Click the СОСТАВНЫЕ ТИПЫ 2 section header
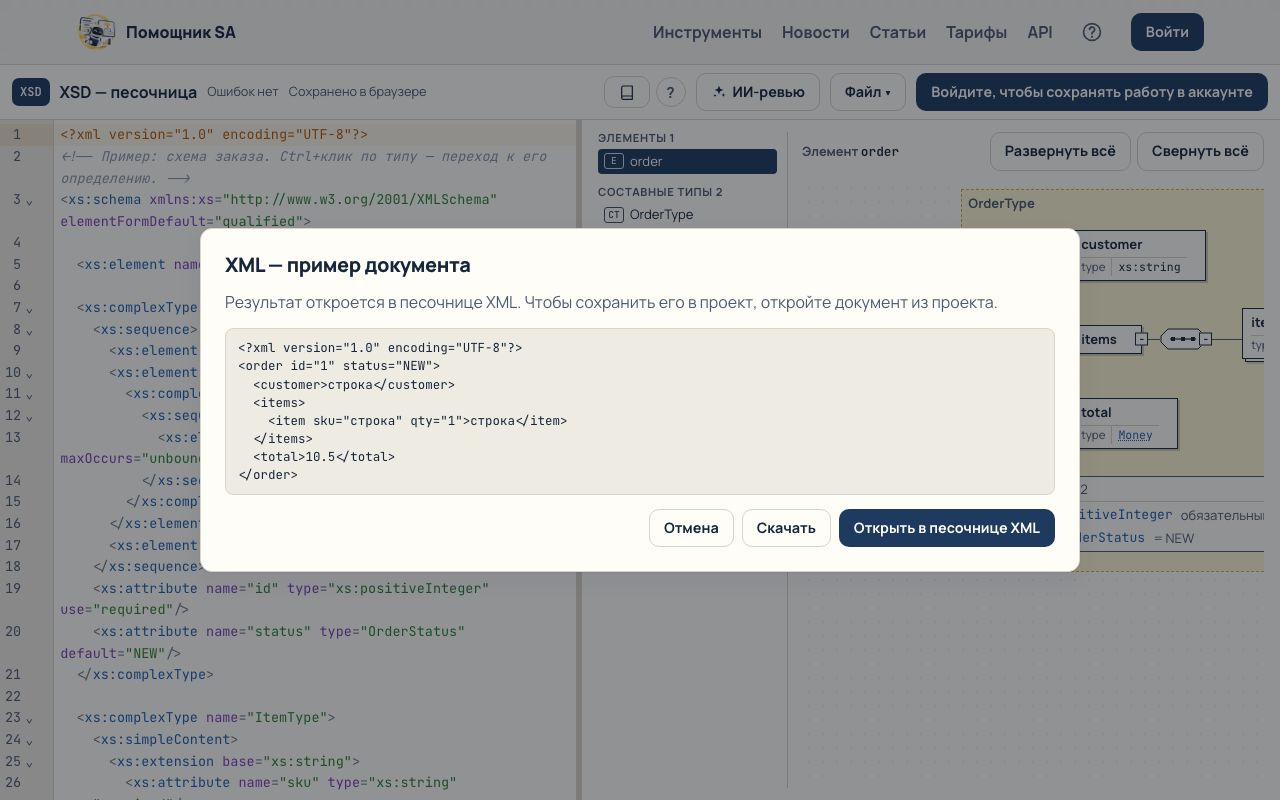 tap(660, 192)
